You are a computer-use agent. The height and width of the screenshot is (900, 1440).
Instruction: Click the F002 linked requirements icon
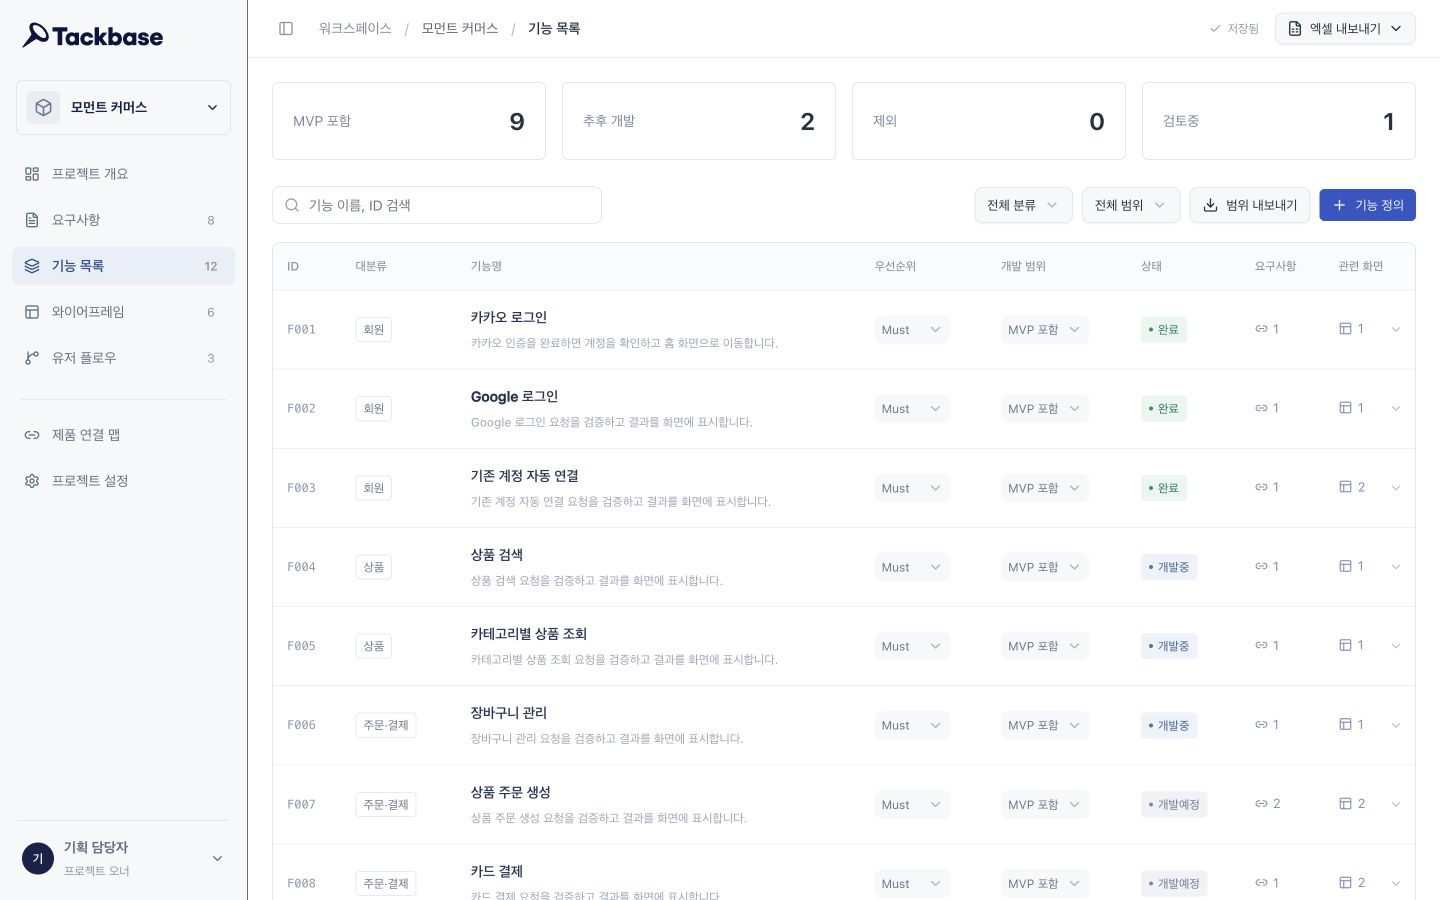pyautogui.click(x=1261, y=408)
